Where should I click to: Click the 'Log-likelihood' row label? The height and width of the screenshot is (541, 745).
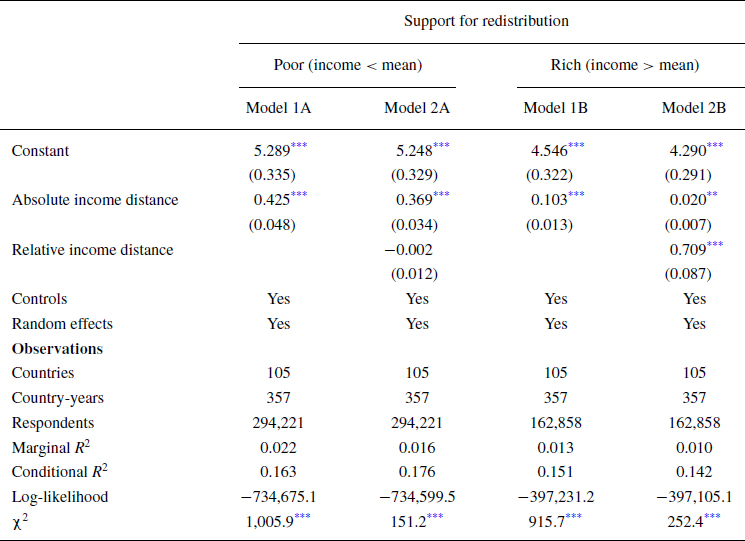[59, 497]
